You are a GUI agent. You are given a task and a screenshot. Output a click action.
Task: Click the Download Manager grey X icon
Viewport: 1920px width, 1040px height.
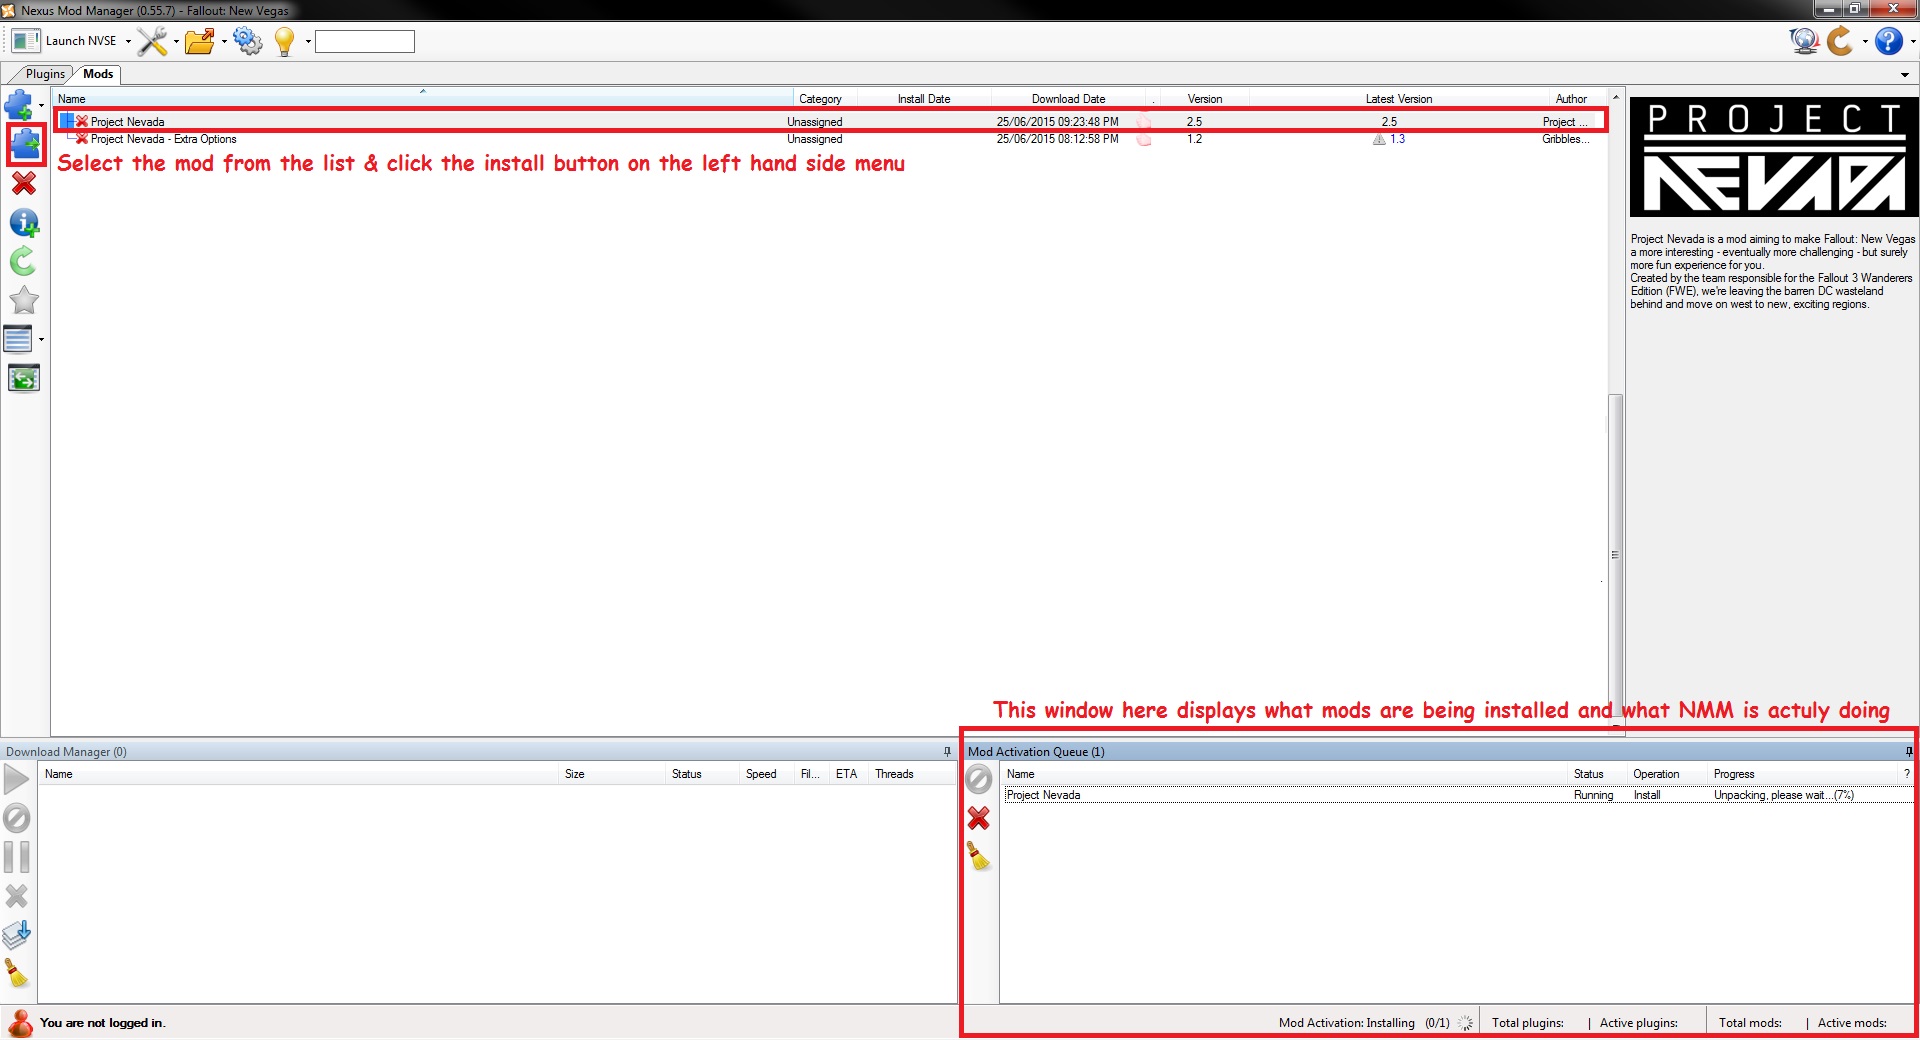pyautogui.click(x=17, y=896)
